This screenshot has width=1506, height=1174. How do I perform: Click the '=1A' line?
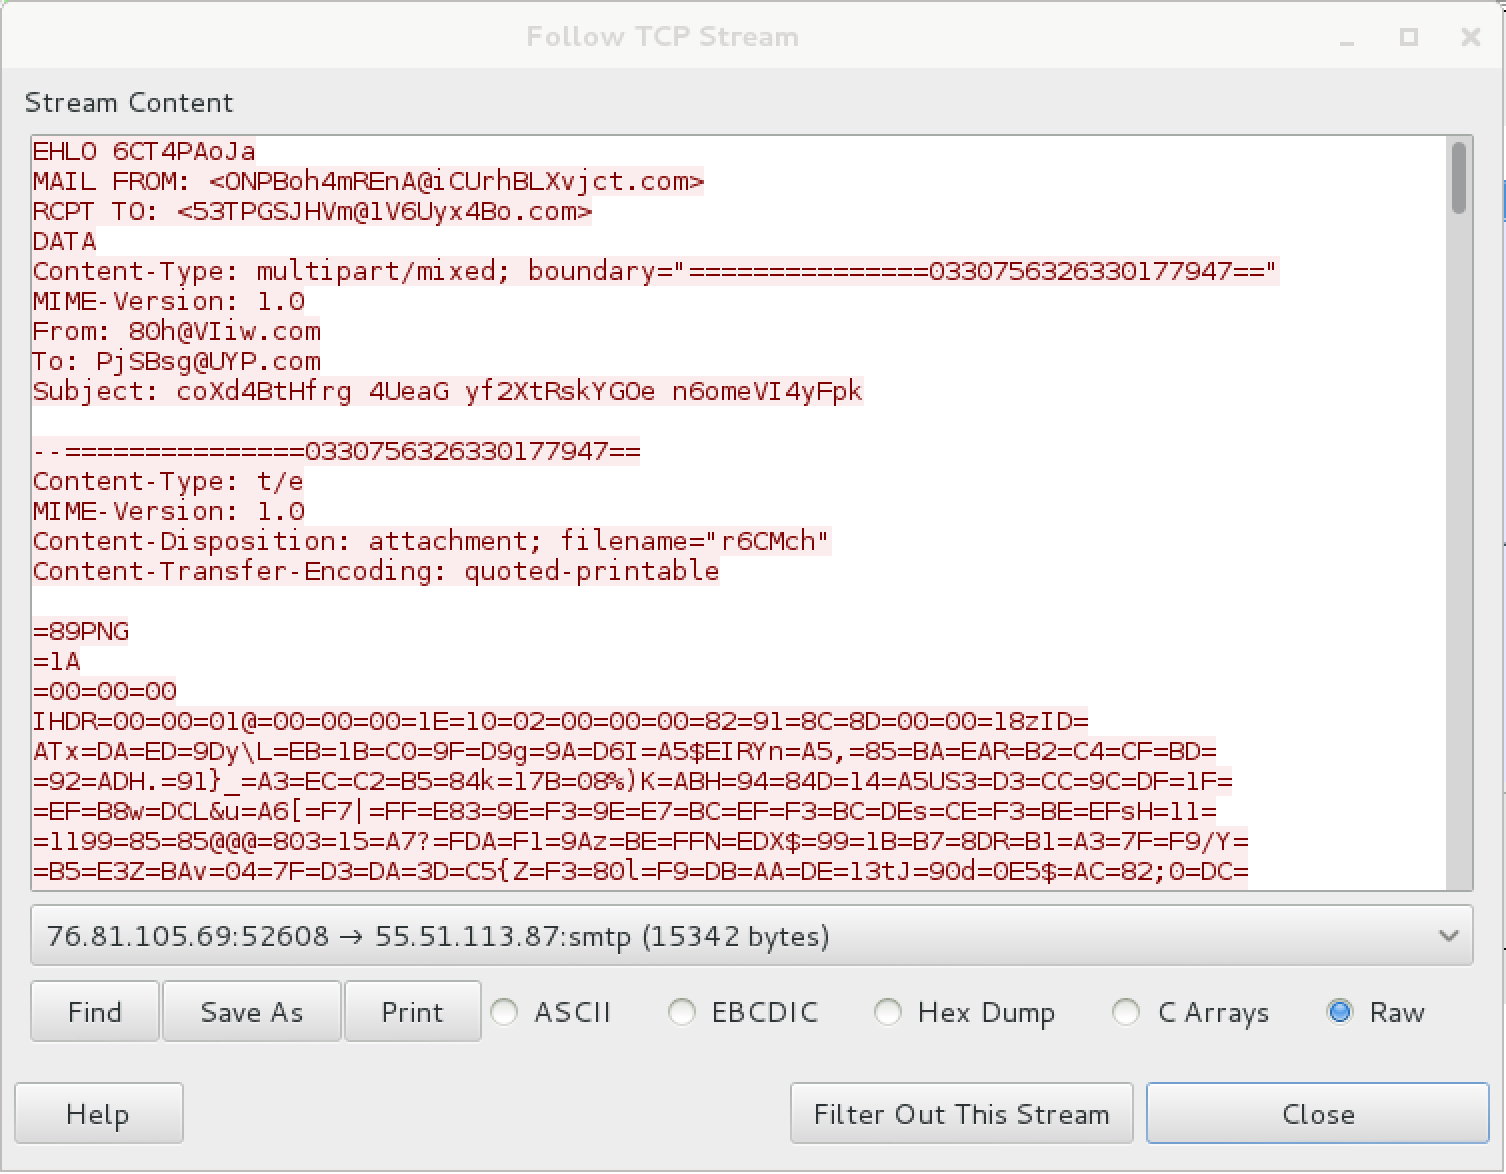point(57,661)
